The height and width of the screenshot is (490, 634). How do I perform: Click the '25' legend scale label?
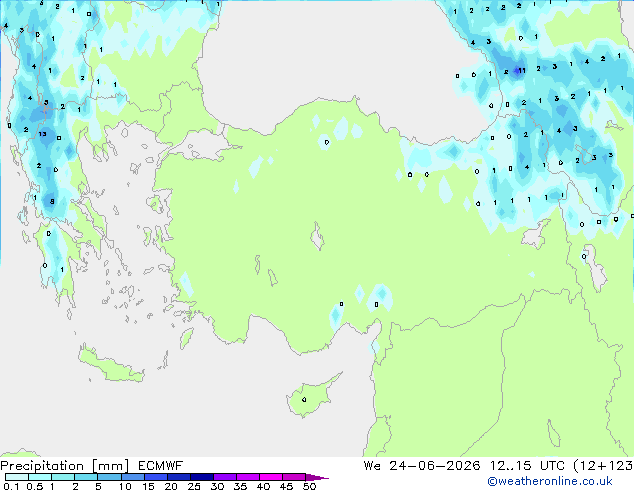point(194,486)
